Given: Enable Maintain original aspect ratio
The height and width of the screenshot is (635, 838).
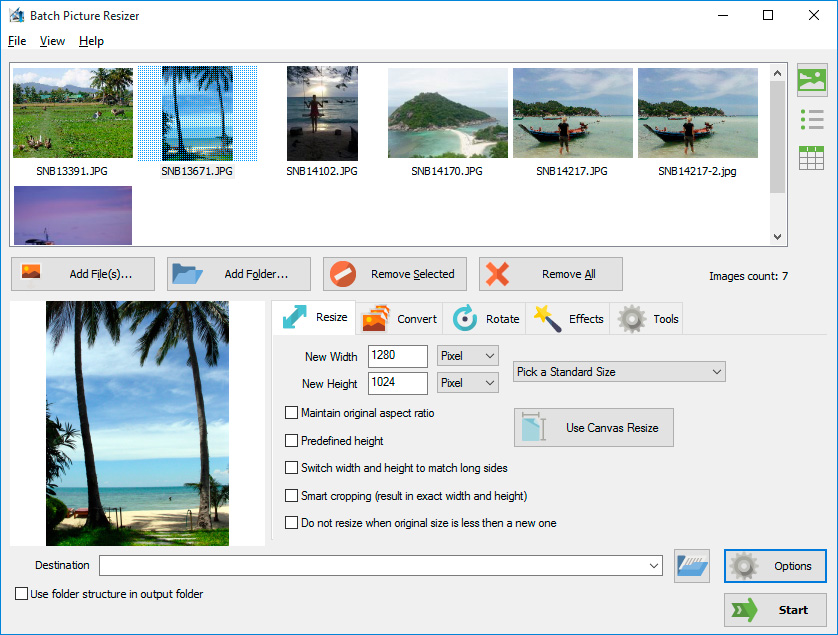Looking at the screenshot, I should [291, 412].
